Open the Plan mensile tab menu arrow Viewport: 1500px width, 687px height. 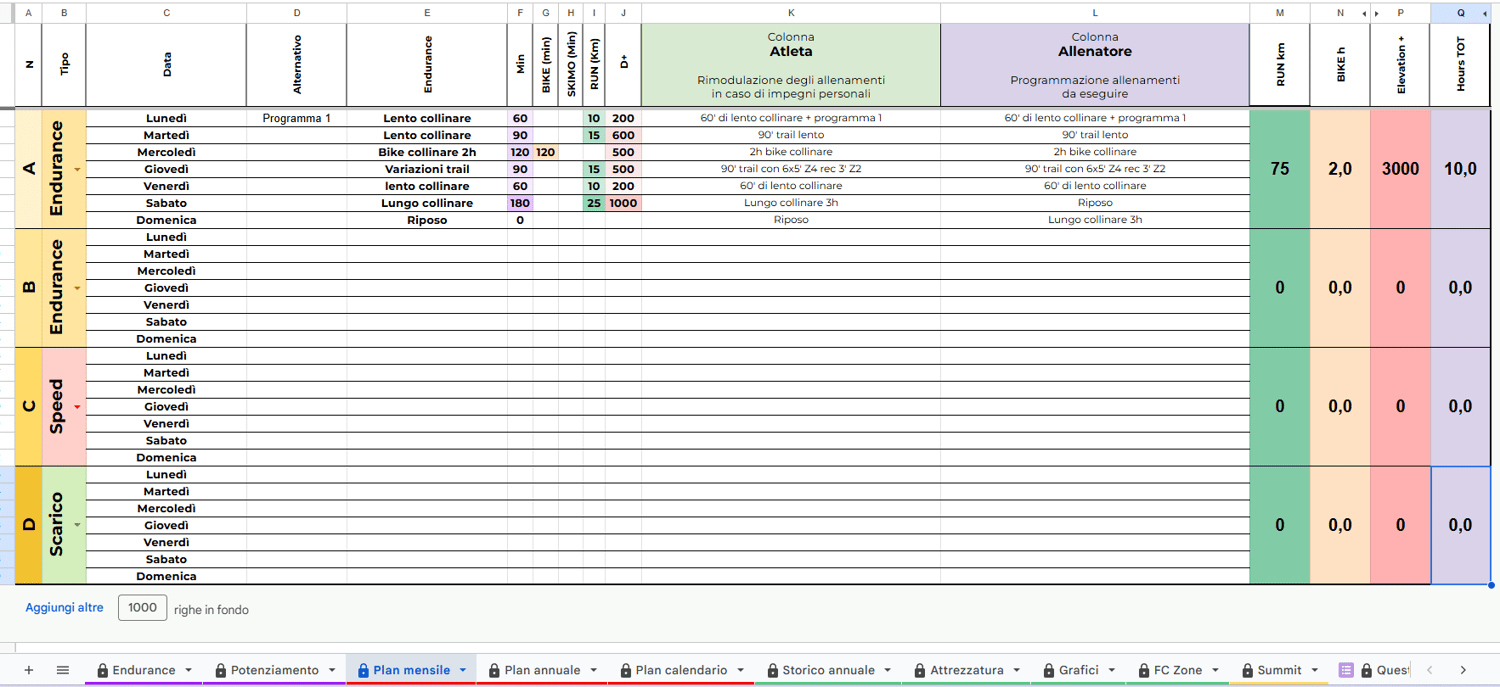(463, 670)
